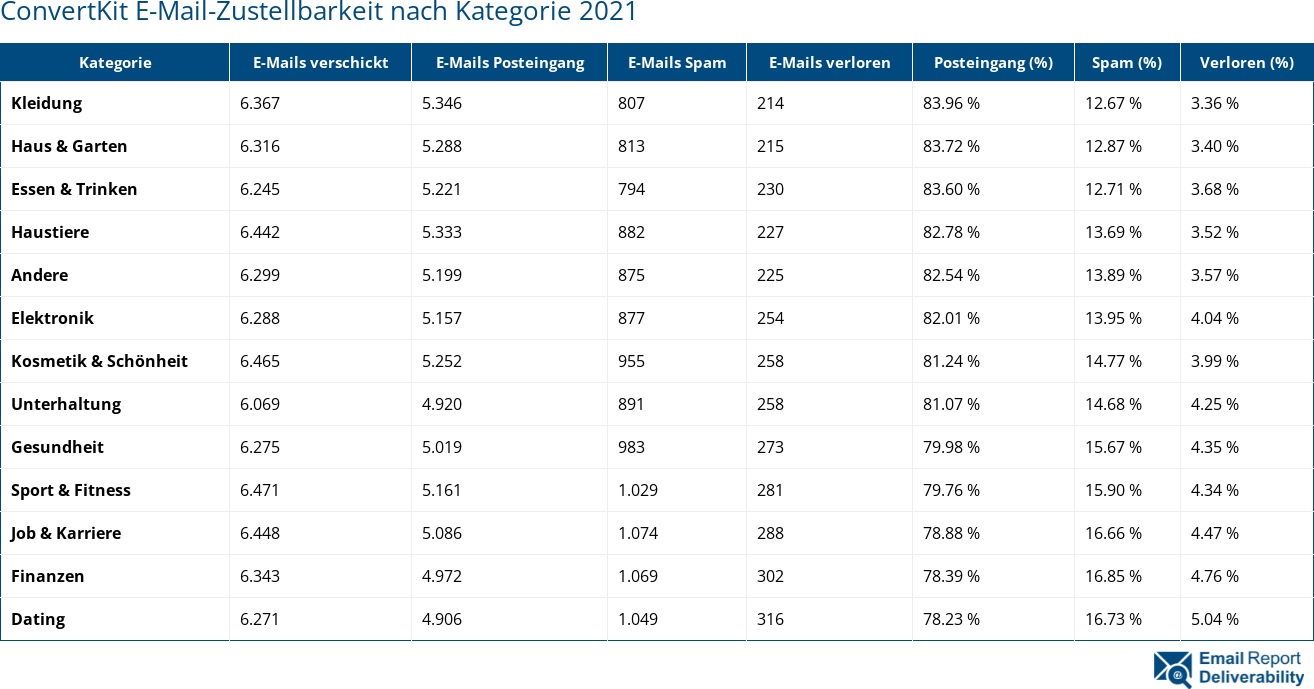This screenshot has width=1314, height=689.
Task: Click the 78.23 % value
Action: [x=951, y=619]
